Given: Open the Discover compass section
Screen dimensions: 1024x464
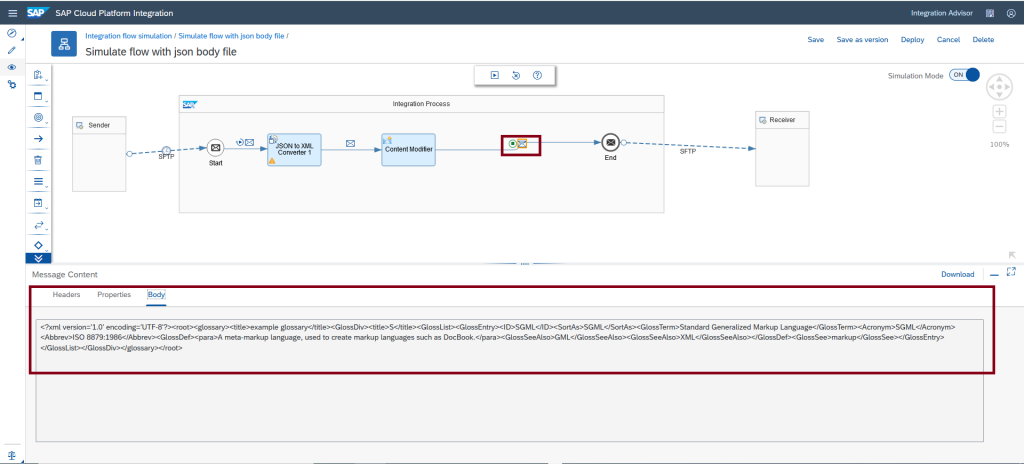Looking at the screenshot, I should point(11,33).
